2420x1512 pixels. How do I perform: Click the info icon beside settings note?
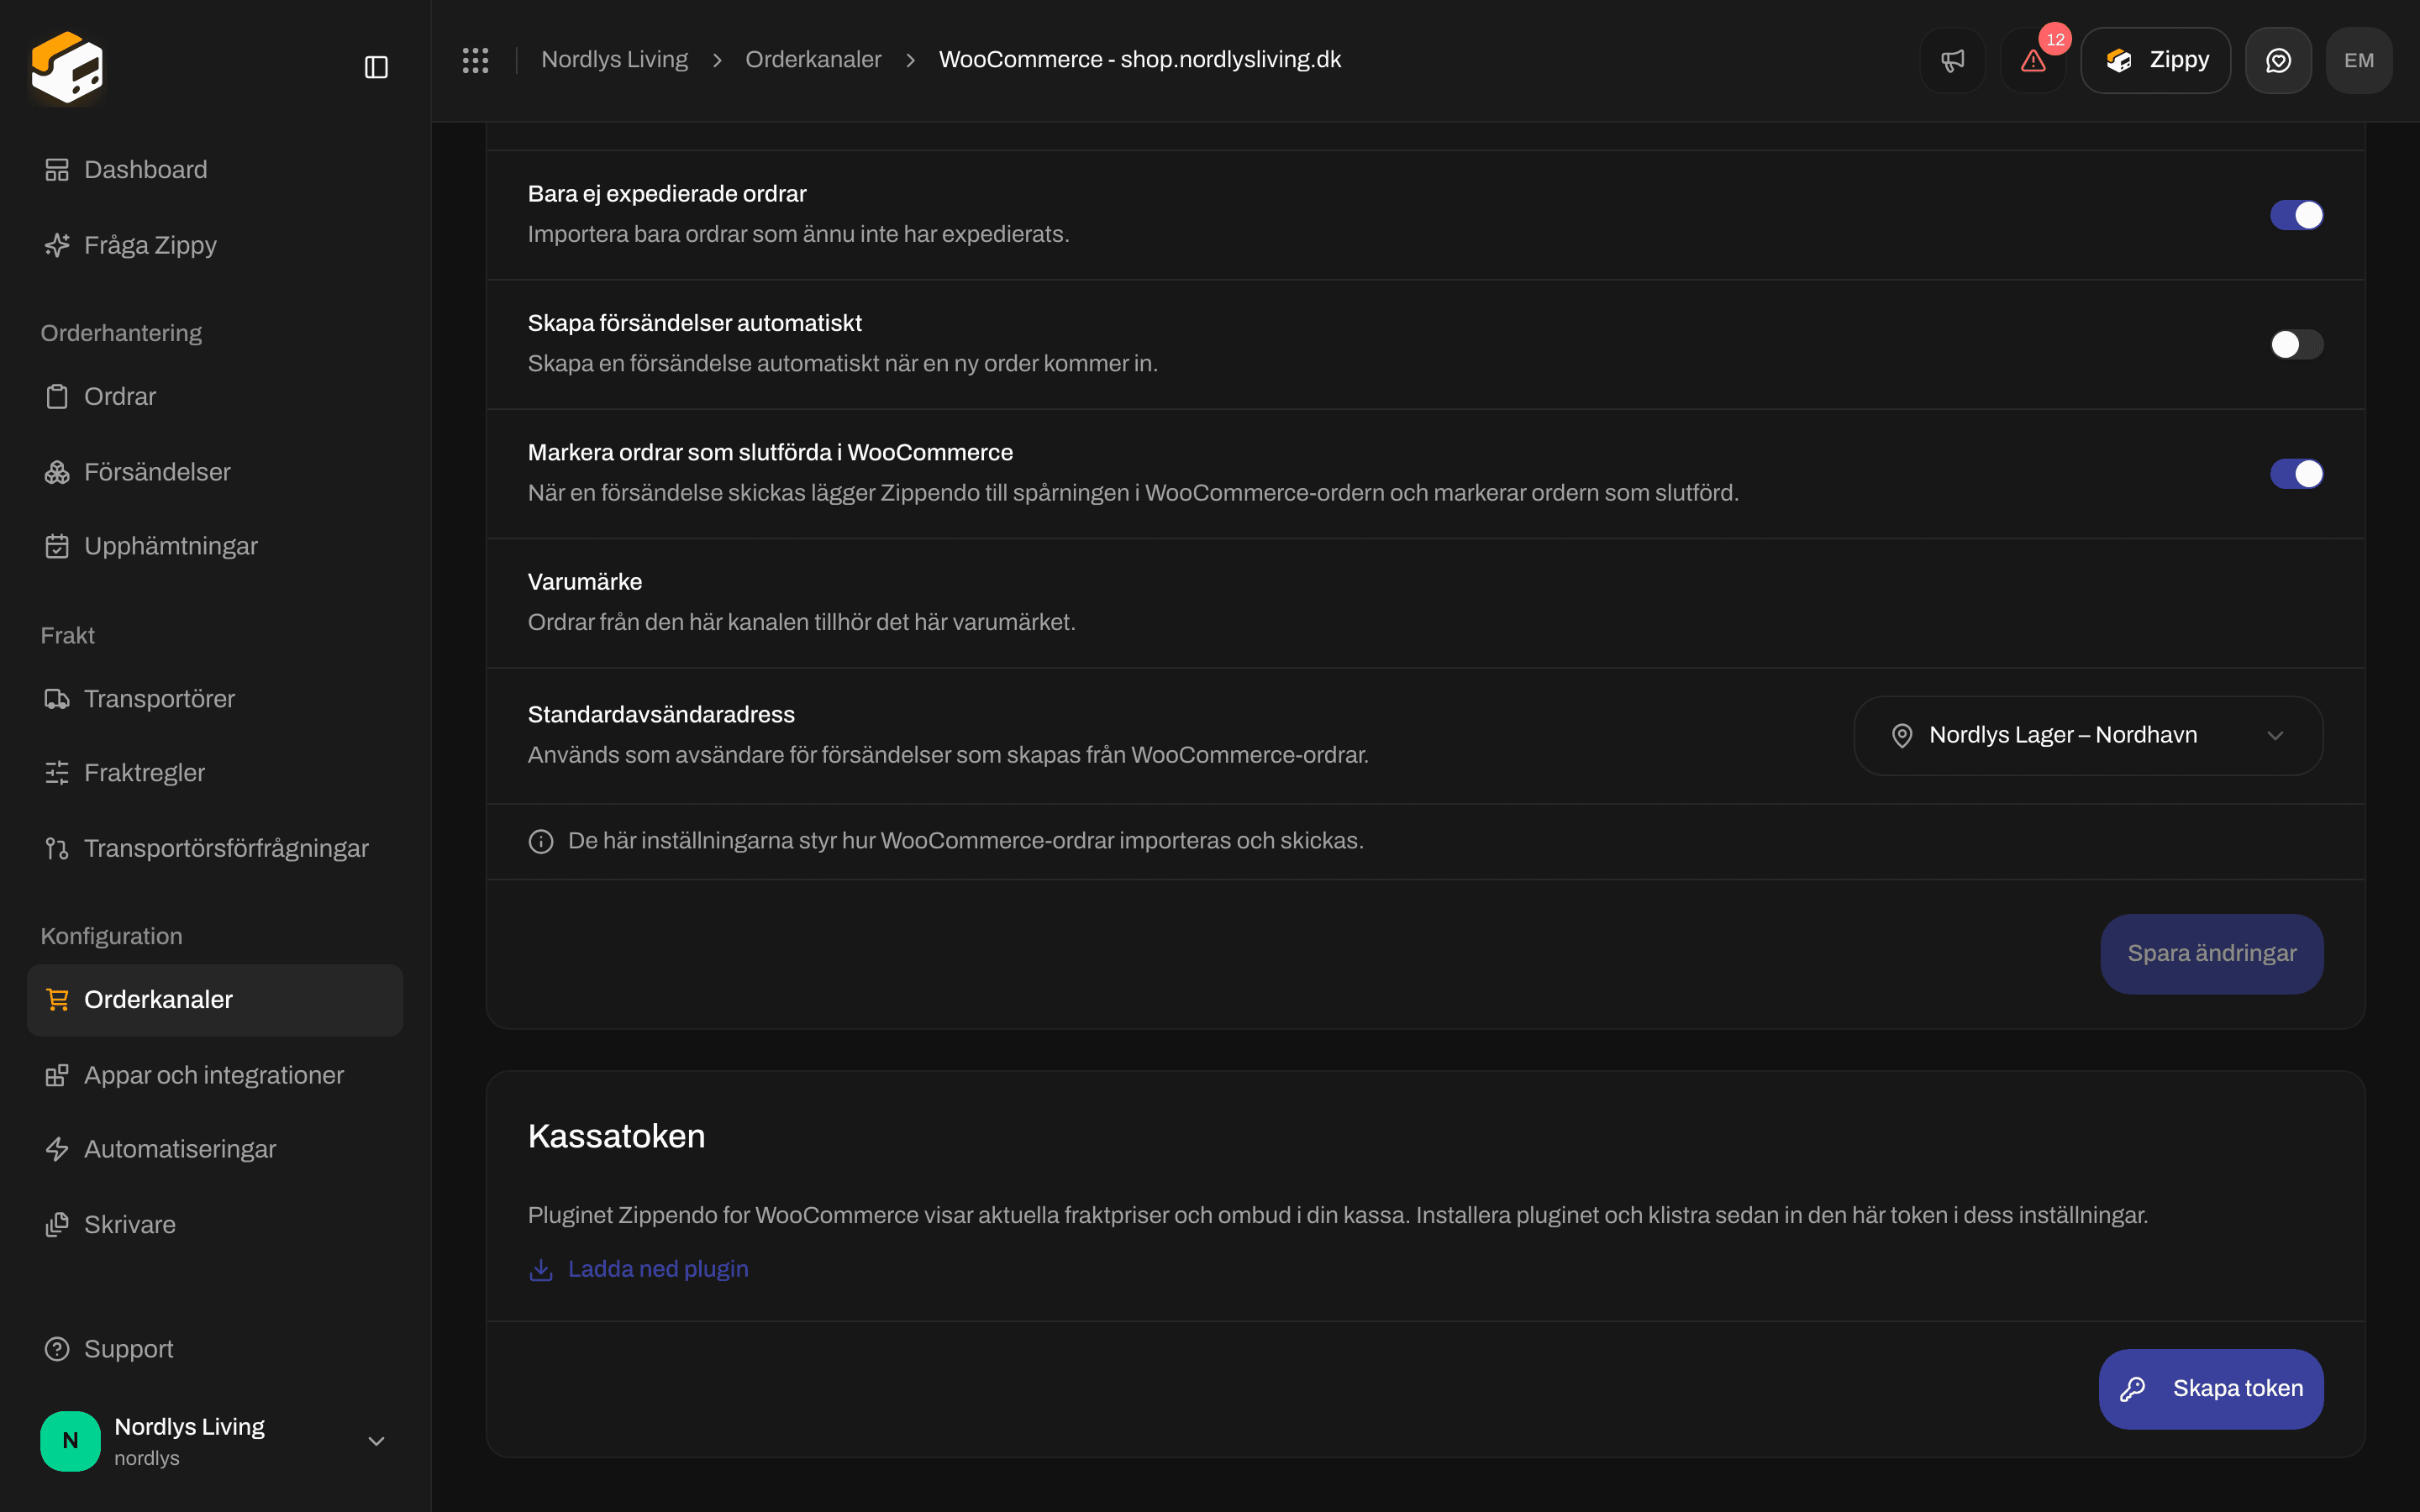(x=541, y=841)
